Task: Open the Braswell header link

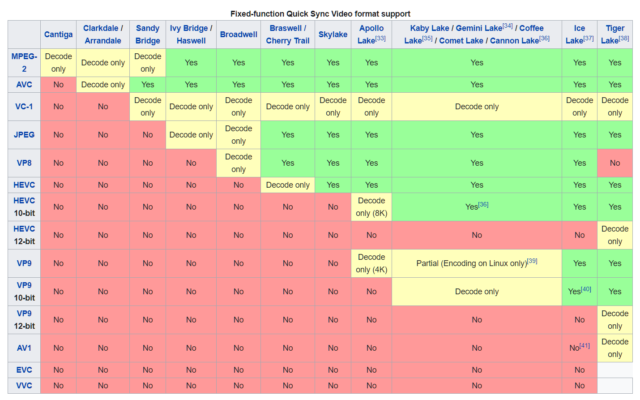Action: point(286,28)
